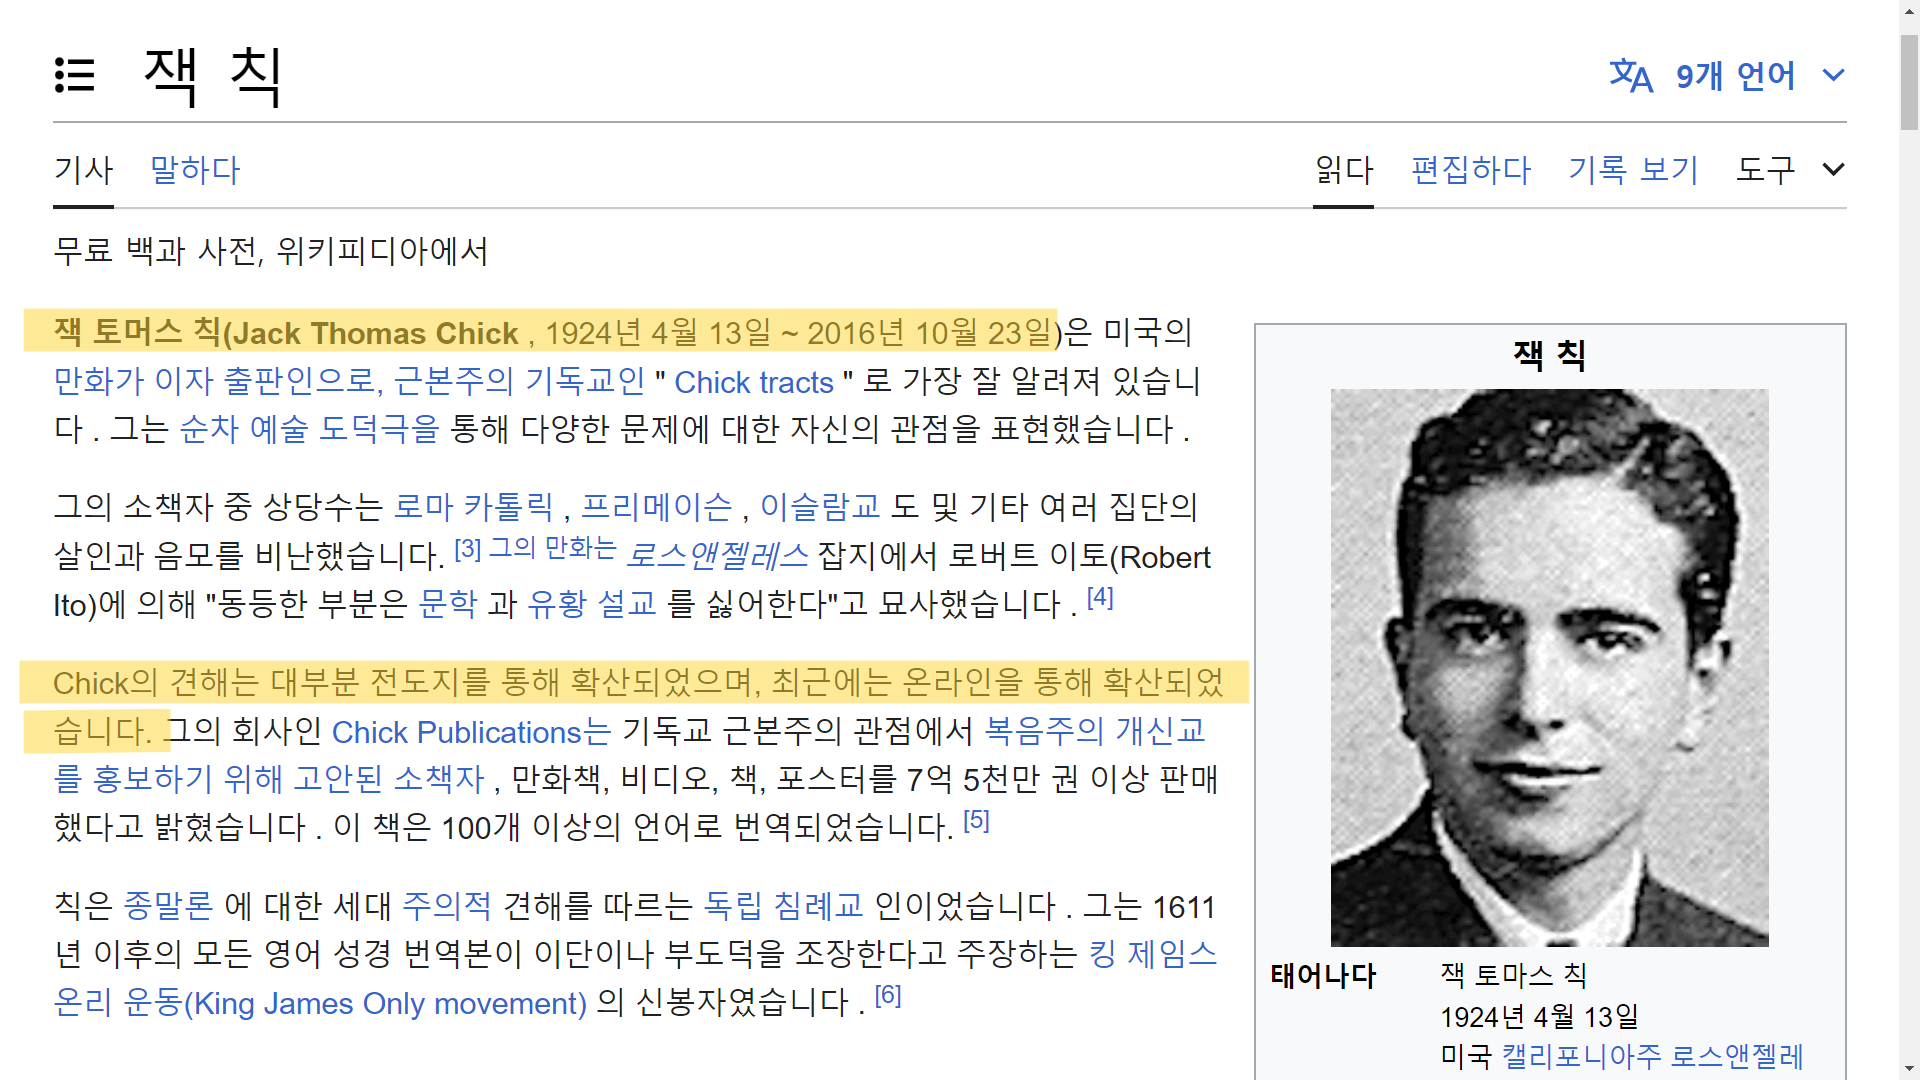
Task: Click the 잭 칙 page heading
Action: (213, 76)
